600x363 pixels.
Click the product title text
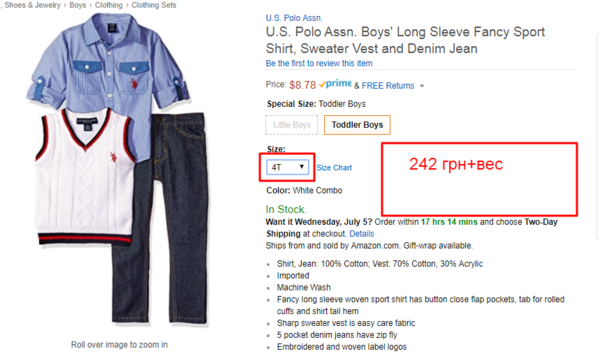405,40
